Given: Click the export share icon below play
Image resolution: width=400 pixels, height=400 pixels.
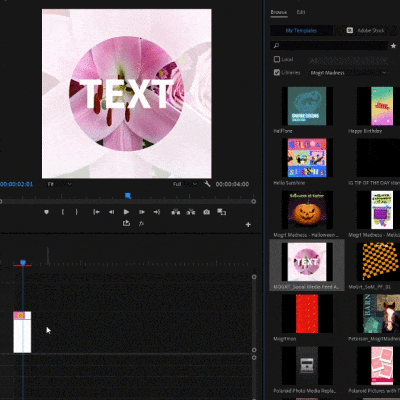Looking at the screenshot, I should (126, 223).
